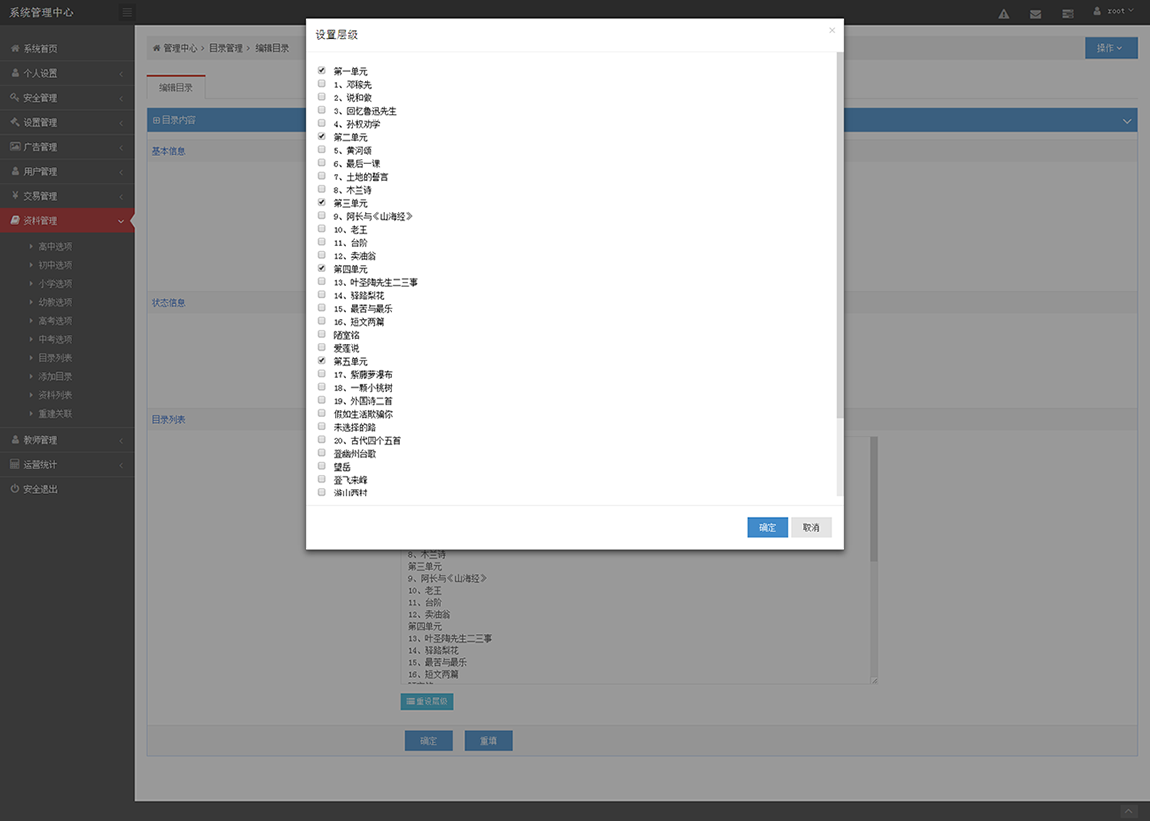The width and height of the screenshot is (1150, 821).
Task: Click the 广告管理 picture icon
Action: [x=15, y=147]
